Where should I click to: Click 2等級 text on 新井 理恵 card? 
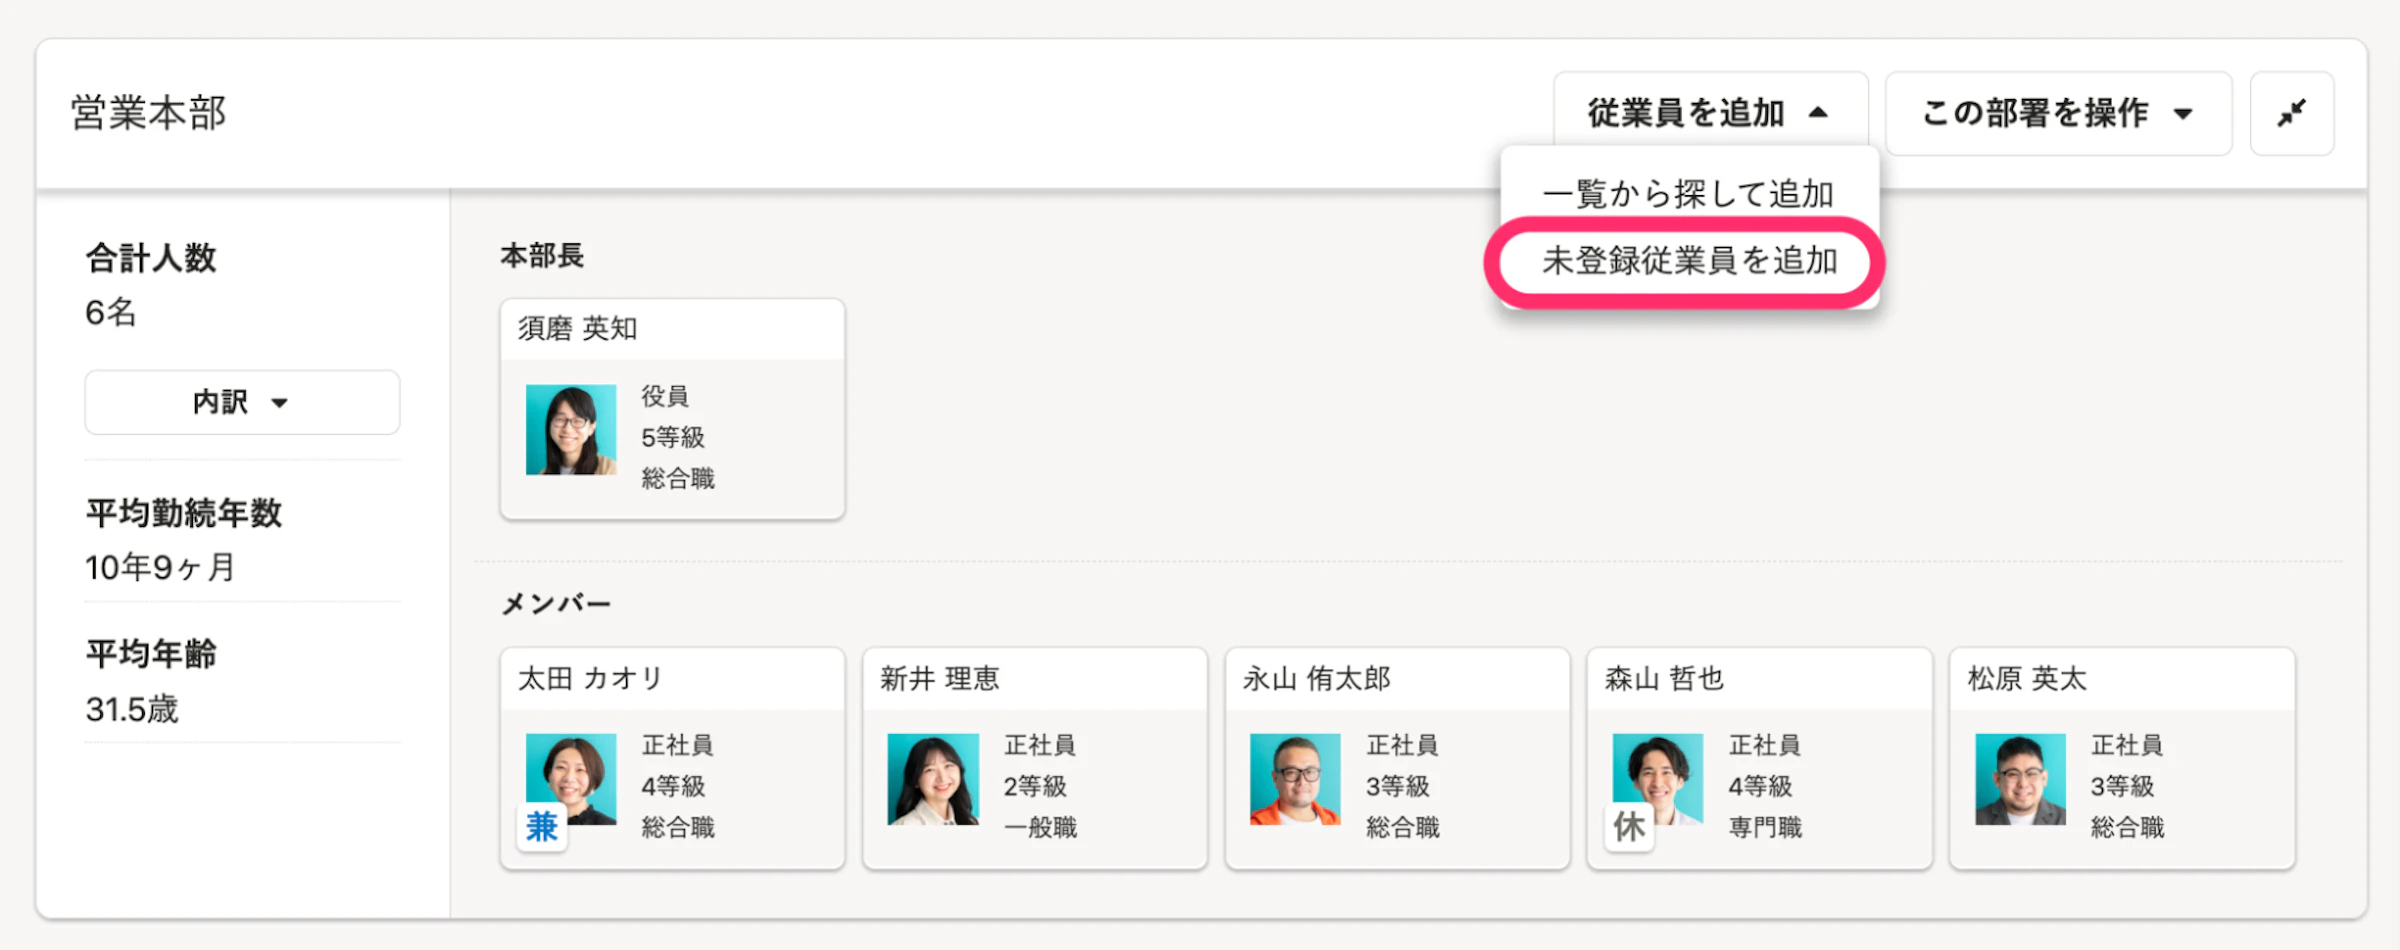pos(1035,786)
